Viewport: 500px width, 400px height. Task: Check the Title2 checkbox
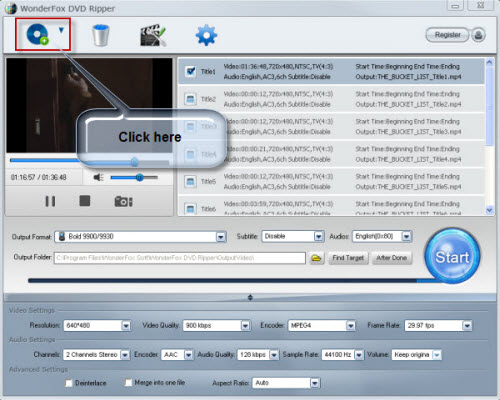(190, 99)
